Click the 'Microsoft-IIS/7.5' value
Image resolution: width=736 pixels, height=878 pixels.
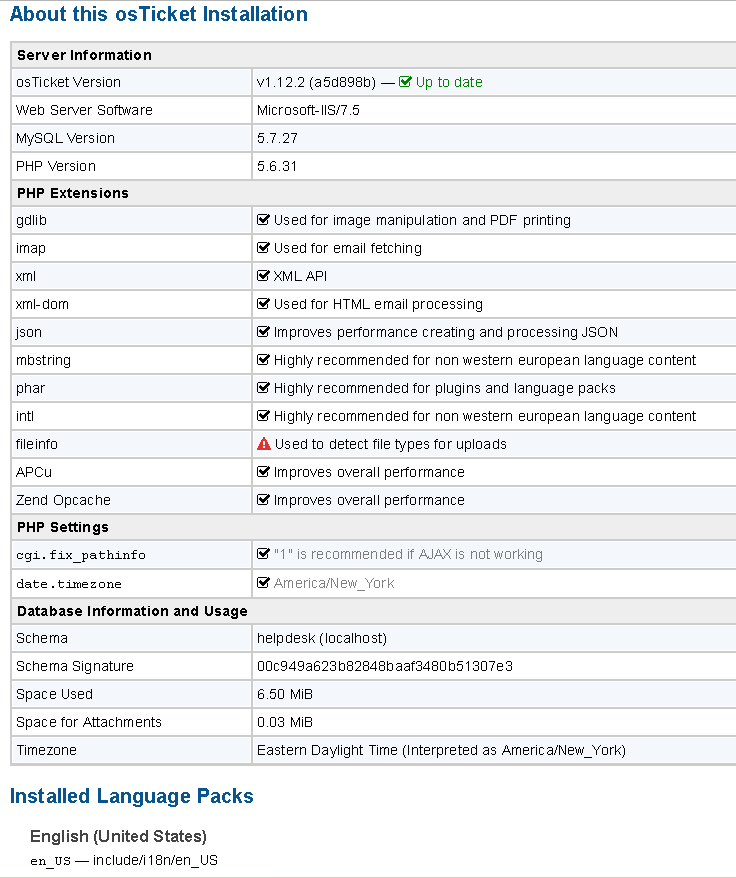click(308, 110)
